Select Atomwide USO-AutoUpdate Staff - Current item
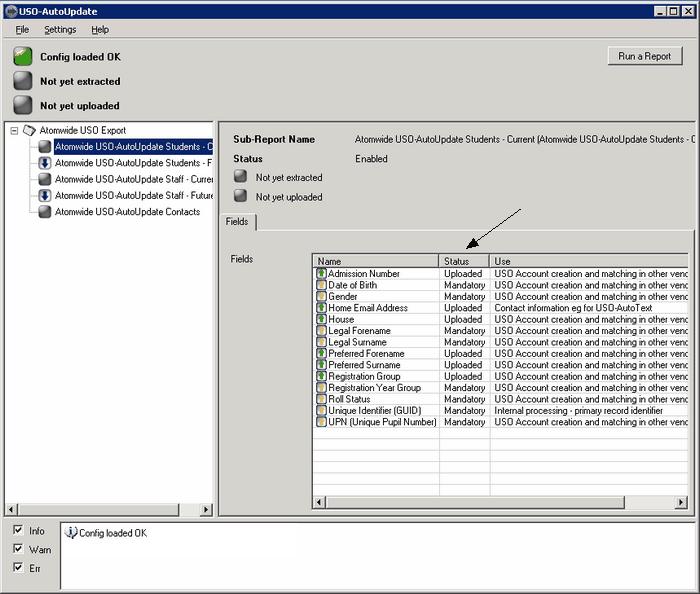 tap(133, 179)
